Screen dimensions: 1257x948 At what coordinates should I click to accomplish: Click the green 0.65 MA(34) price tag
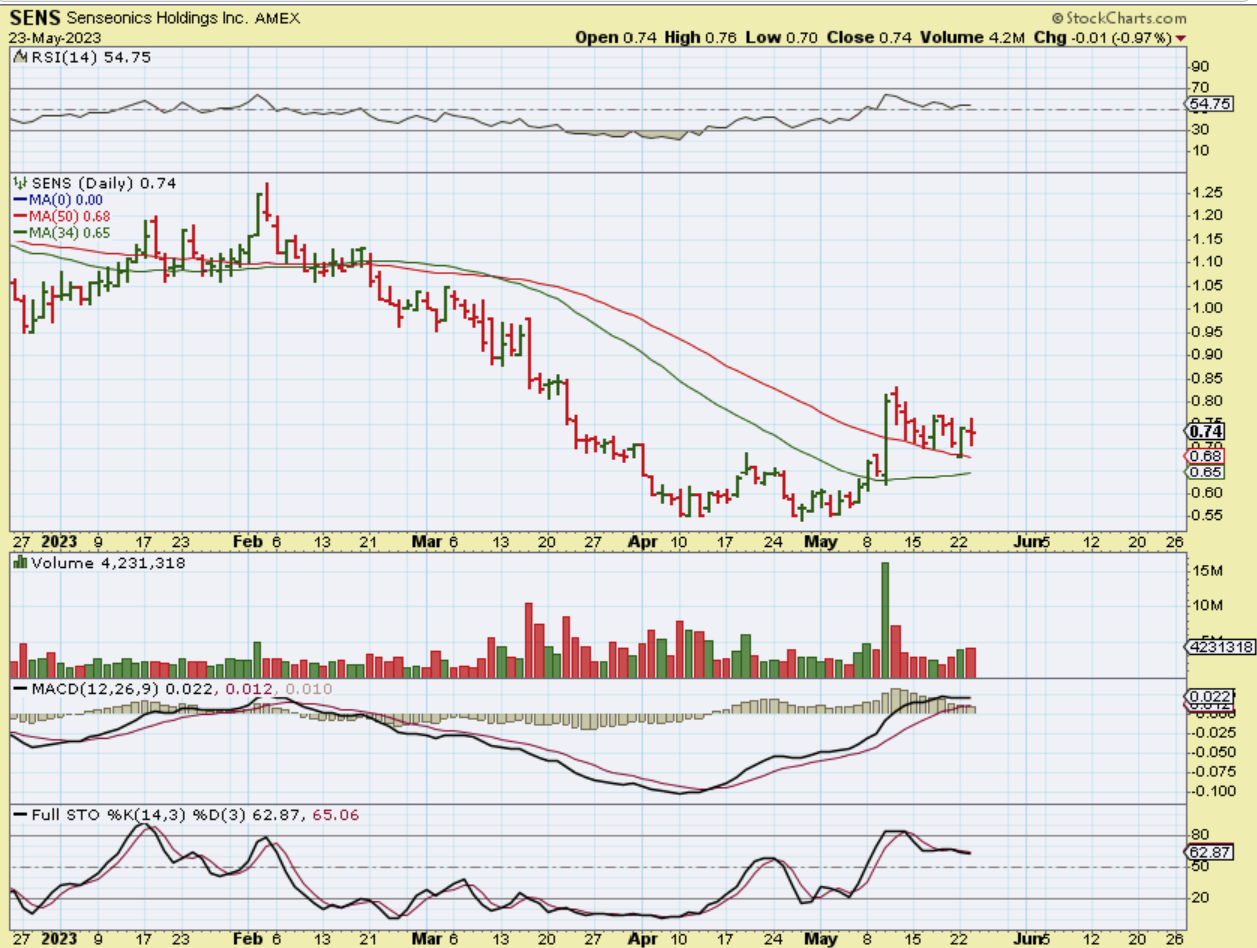1203,472
